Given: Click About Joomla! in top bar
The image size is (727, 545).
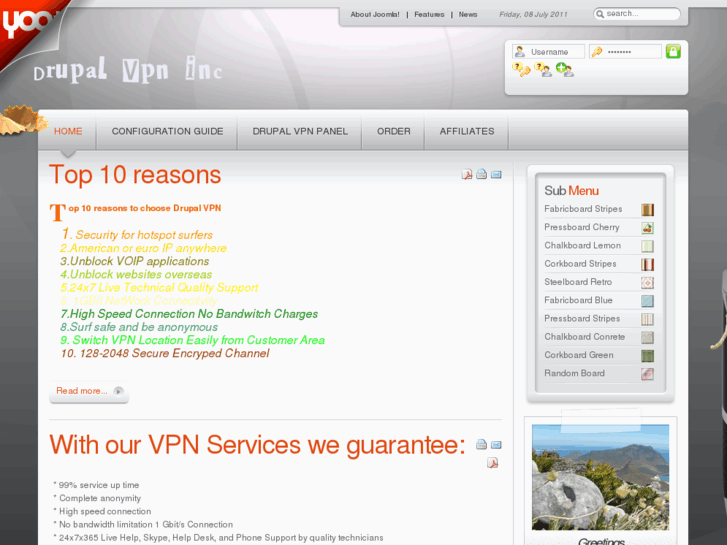Looking at the screenshot, I should click(375, 14).
